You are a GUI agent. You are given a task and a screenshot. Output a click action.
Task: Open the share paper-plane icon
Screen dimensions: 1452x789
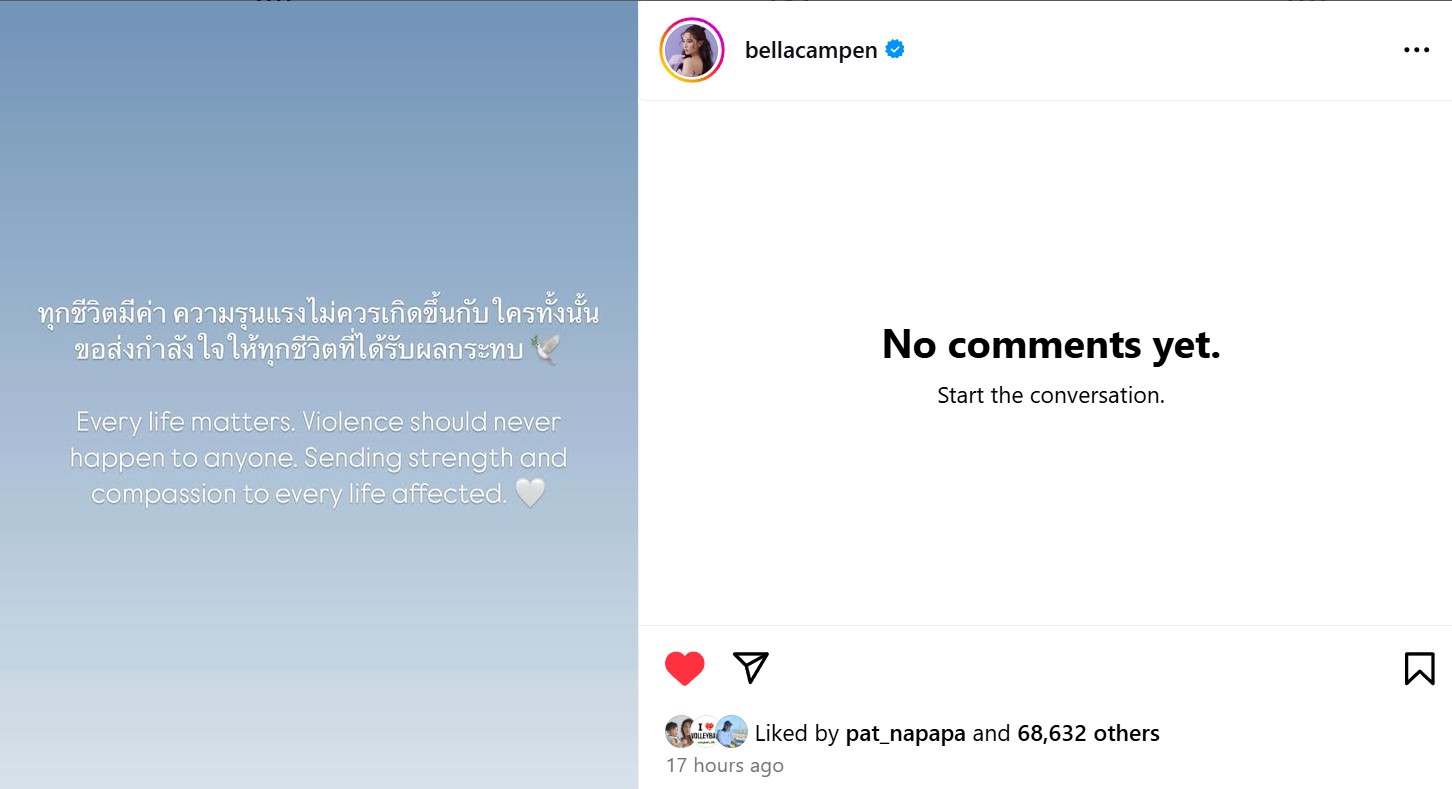[x=751, y=667]
